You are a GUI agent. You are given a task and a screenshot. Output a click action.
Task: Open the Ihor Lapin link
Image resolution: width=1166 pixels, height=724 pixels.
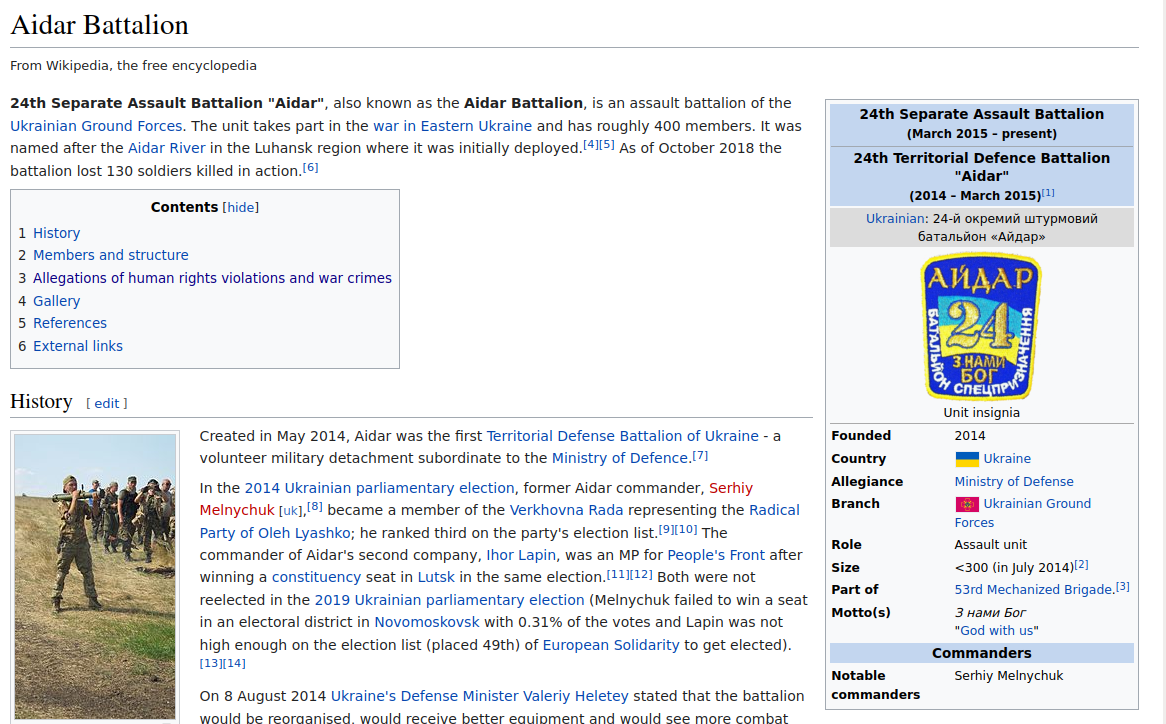tap(521, 555)
